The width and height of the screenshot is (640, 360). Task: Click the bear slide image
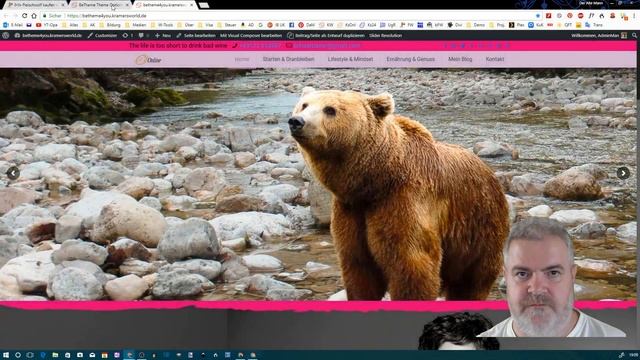tap(318, 184)
